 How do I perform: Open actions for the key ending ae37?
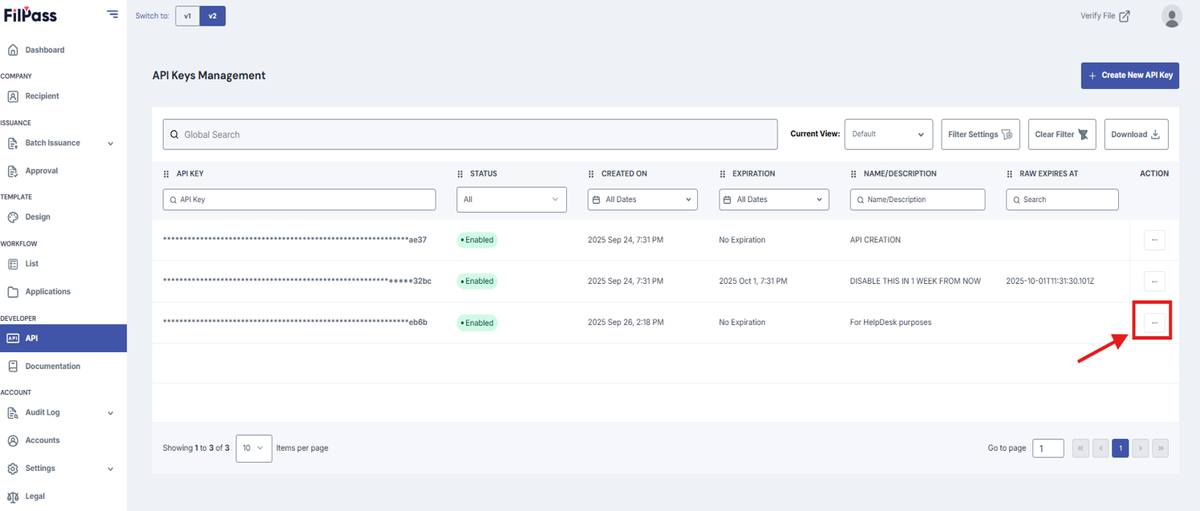(1154, 240)
